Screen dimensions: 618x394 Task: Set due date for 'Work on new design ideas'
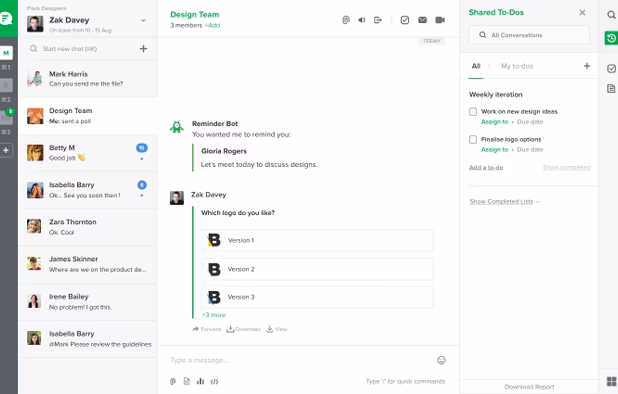(530, 122)
